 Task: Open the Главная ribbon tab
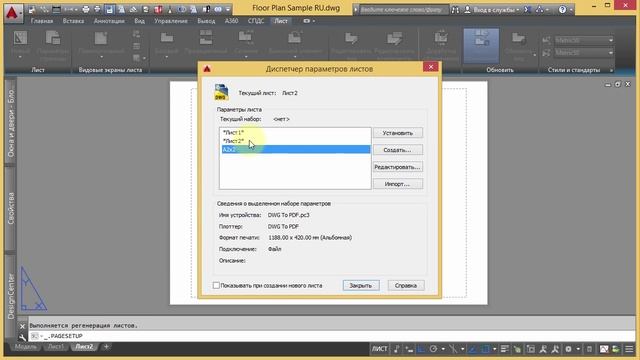(42, 21)
